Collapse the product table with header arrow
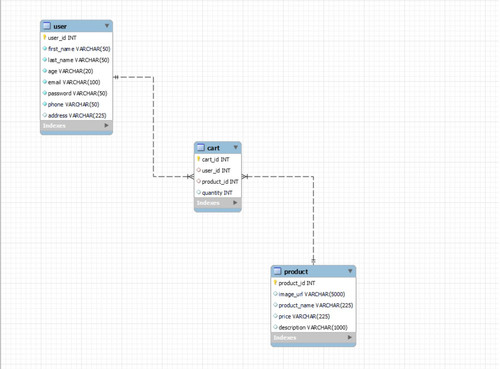 tap(350, 271)
